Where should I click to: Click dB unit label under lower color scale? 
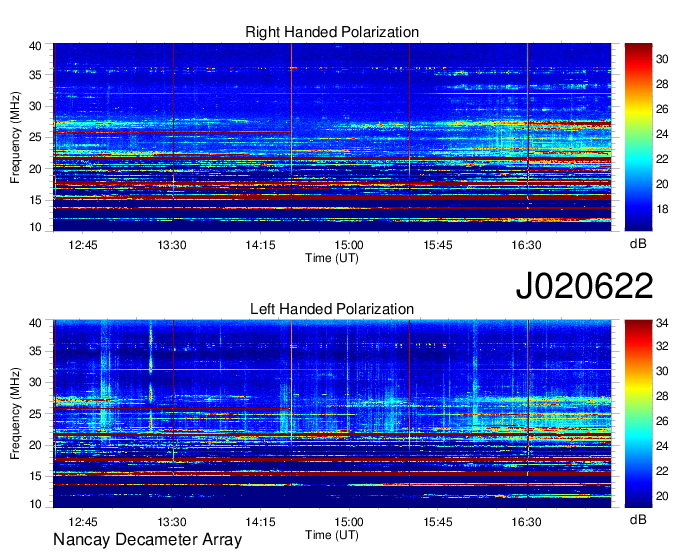click(x=638, y=519)
